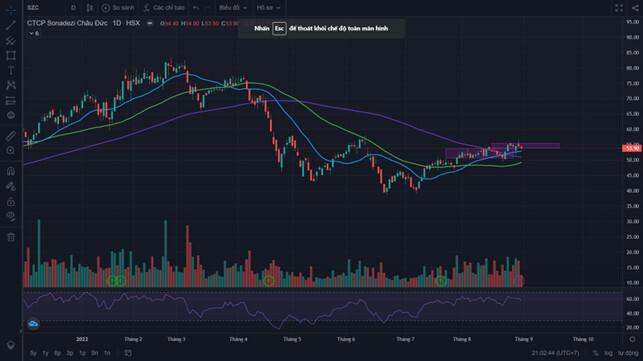Open the go to date calendar icon
The image size is (643, 361).
click(128, 353)
